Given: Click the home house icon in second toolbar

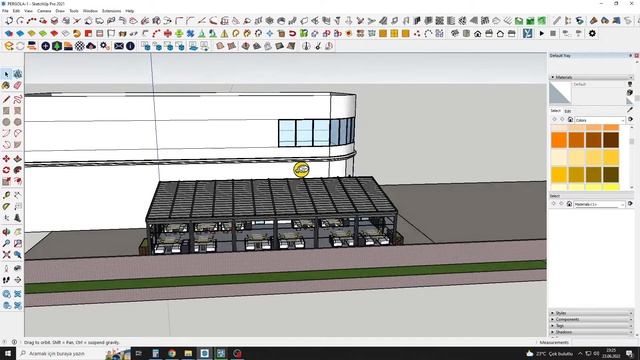Looking at the screenshot, I should point(478,33).
